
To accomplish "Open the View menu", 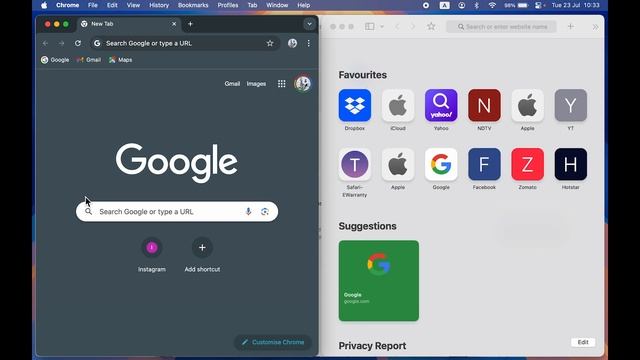I will point(133,5).
